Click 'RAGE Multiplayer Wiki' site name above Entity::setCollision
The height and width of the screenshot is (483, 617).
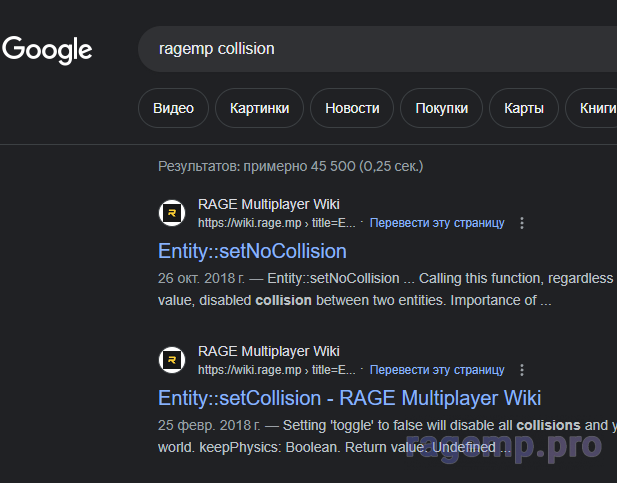tap(269, 351)
